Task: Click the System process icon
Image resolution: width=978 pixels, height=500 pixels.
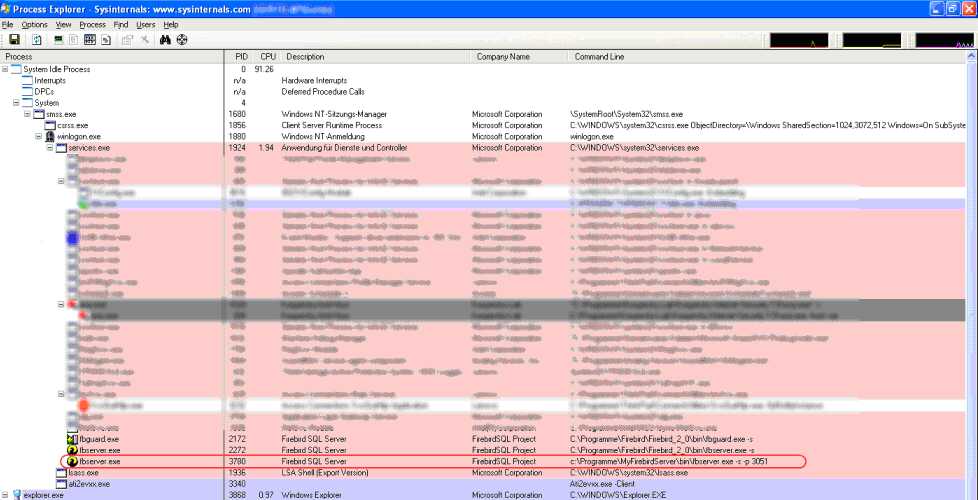Action: click(27, 103)
